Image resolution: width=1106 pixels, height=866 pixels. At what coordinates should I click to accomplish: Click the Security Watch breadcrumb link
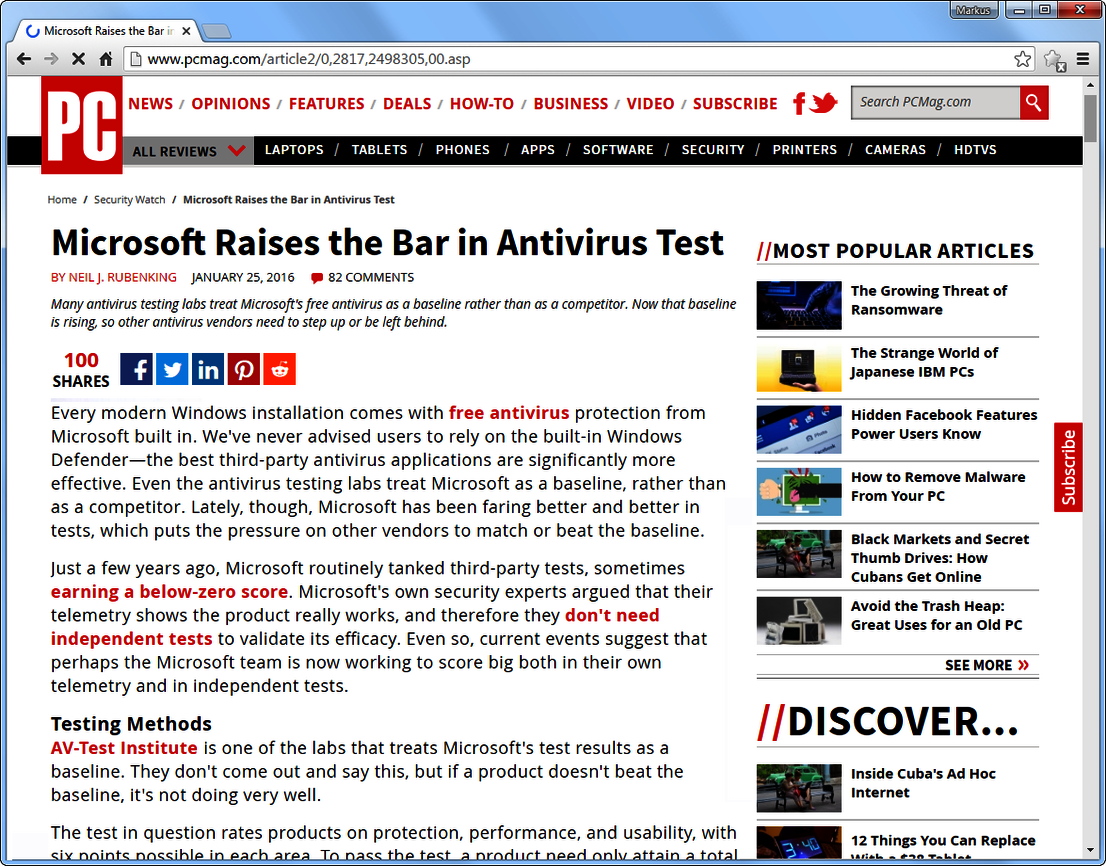coord(129,199)
